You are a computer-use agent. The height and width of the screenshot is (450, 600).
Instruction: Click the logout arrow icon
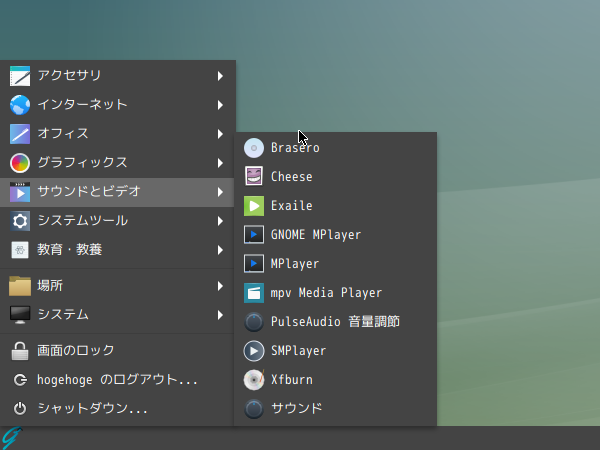point(20,380)
